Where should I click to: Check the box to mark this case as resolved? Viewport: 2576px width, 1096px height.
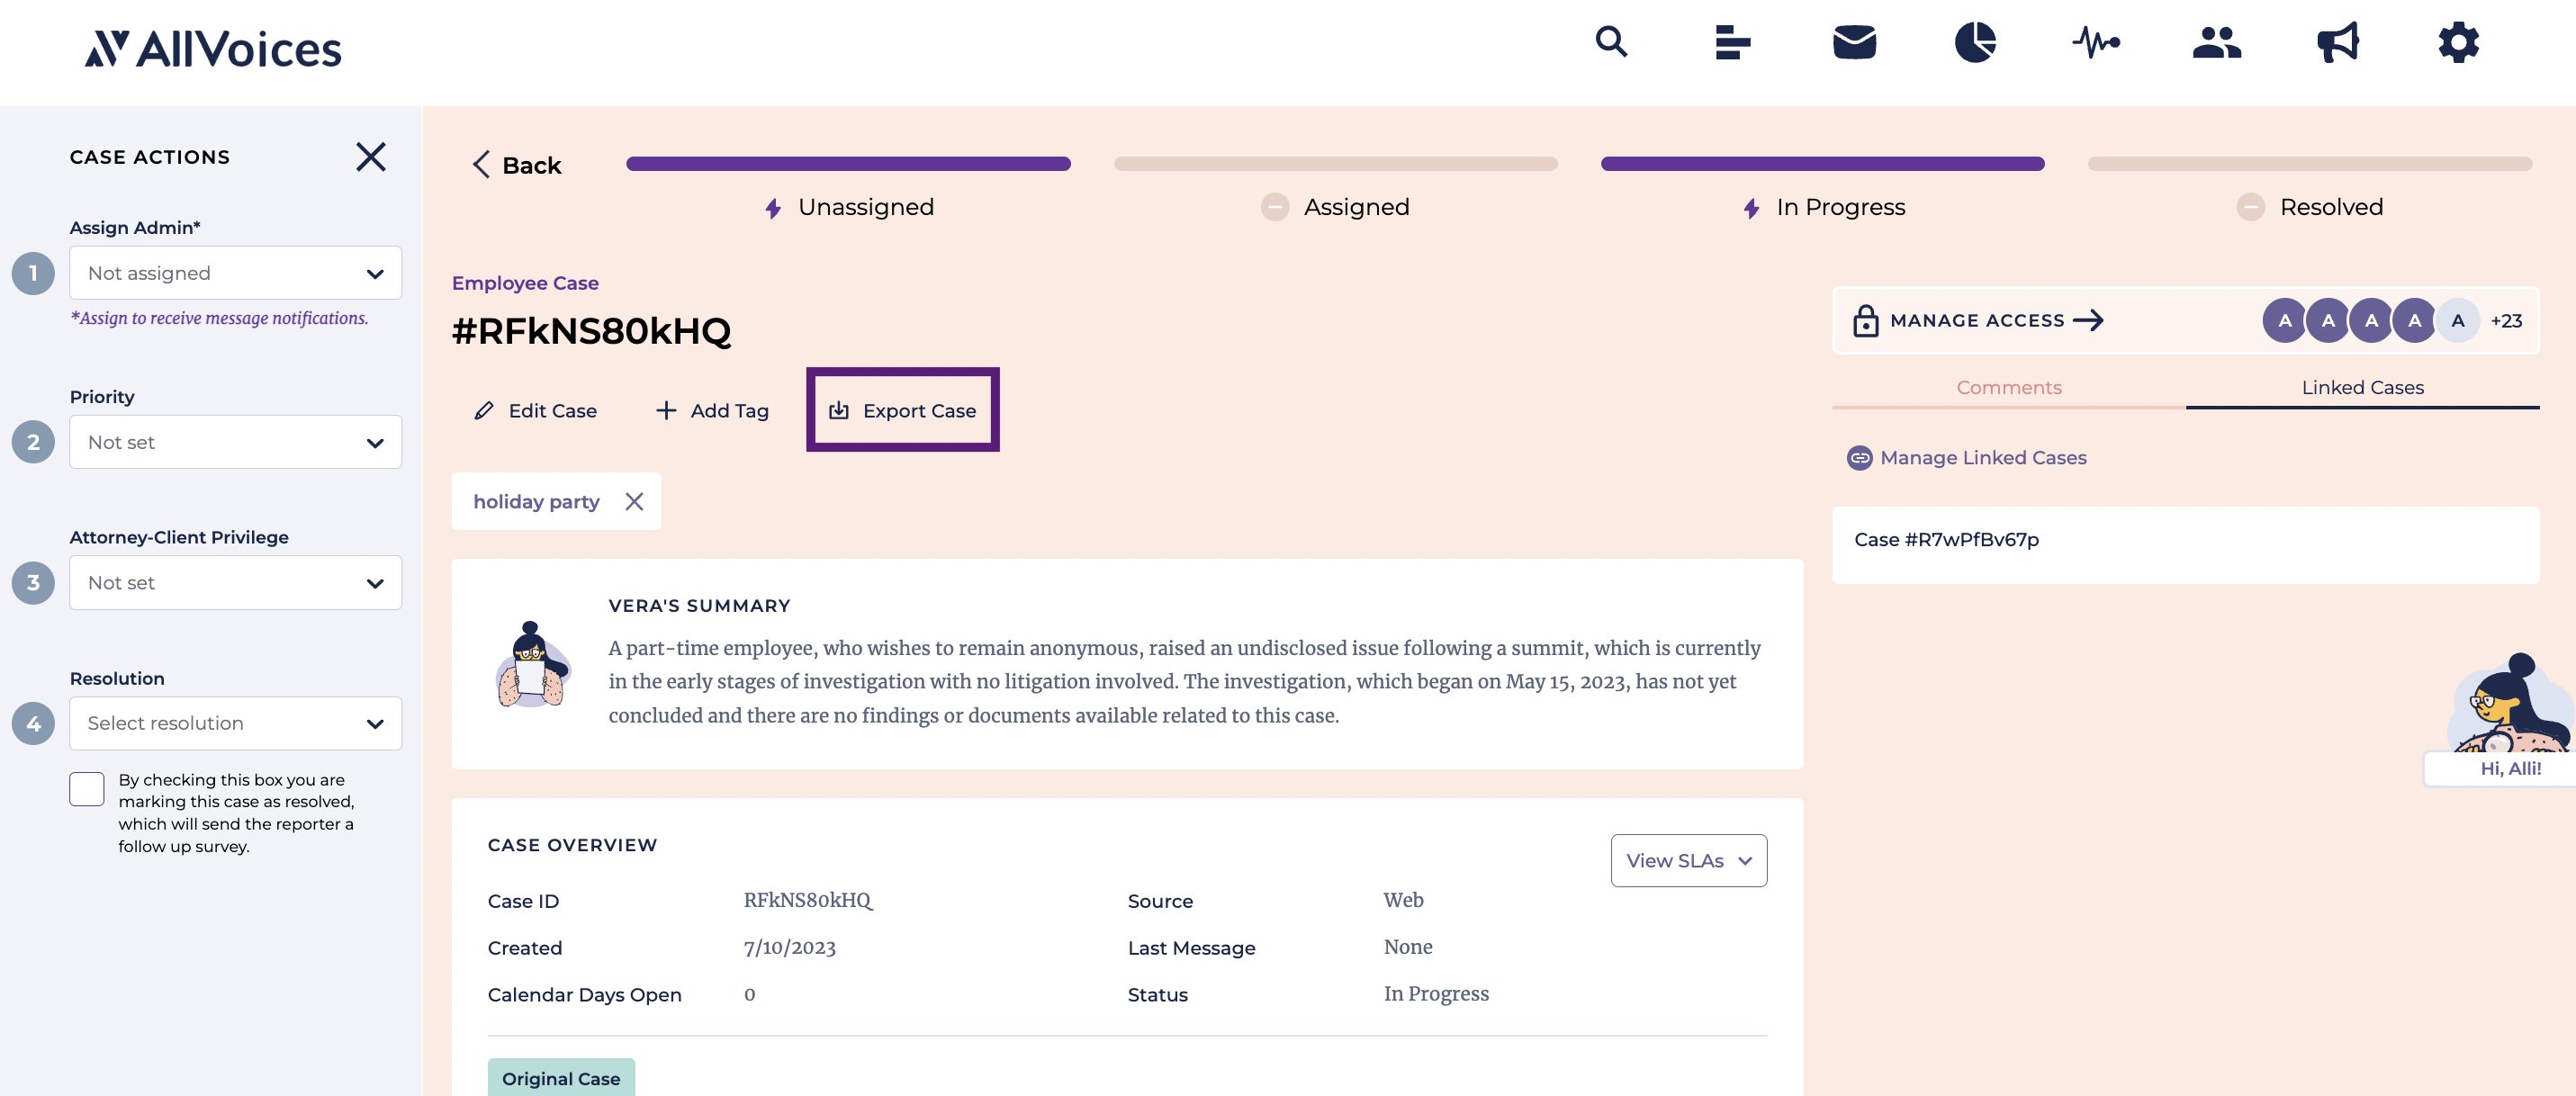click(x=86, y=789)
